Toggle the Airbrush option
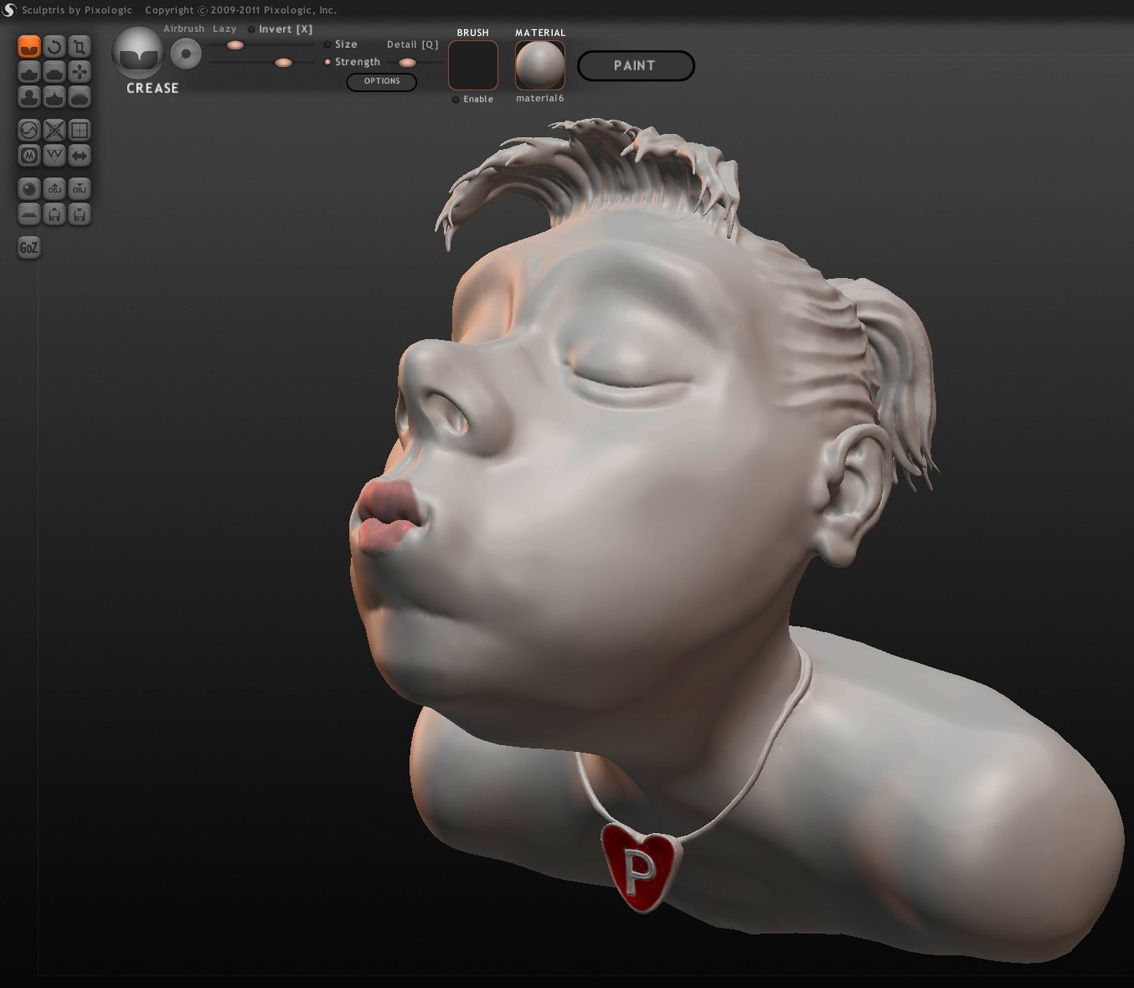Image resolution: width=1134 pixels, height=988 pixels. pyautogui.click(x=184, y=29)
